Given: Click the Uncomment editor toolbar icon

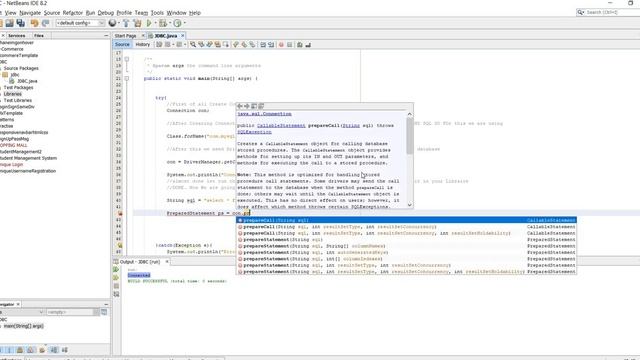Looking at the screenshot, I should click(x=308, y=44).
